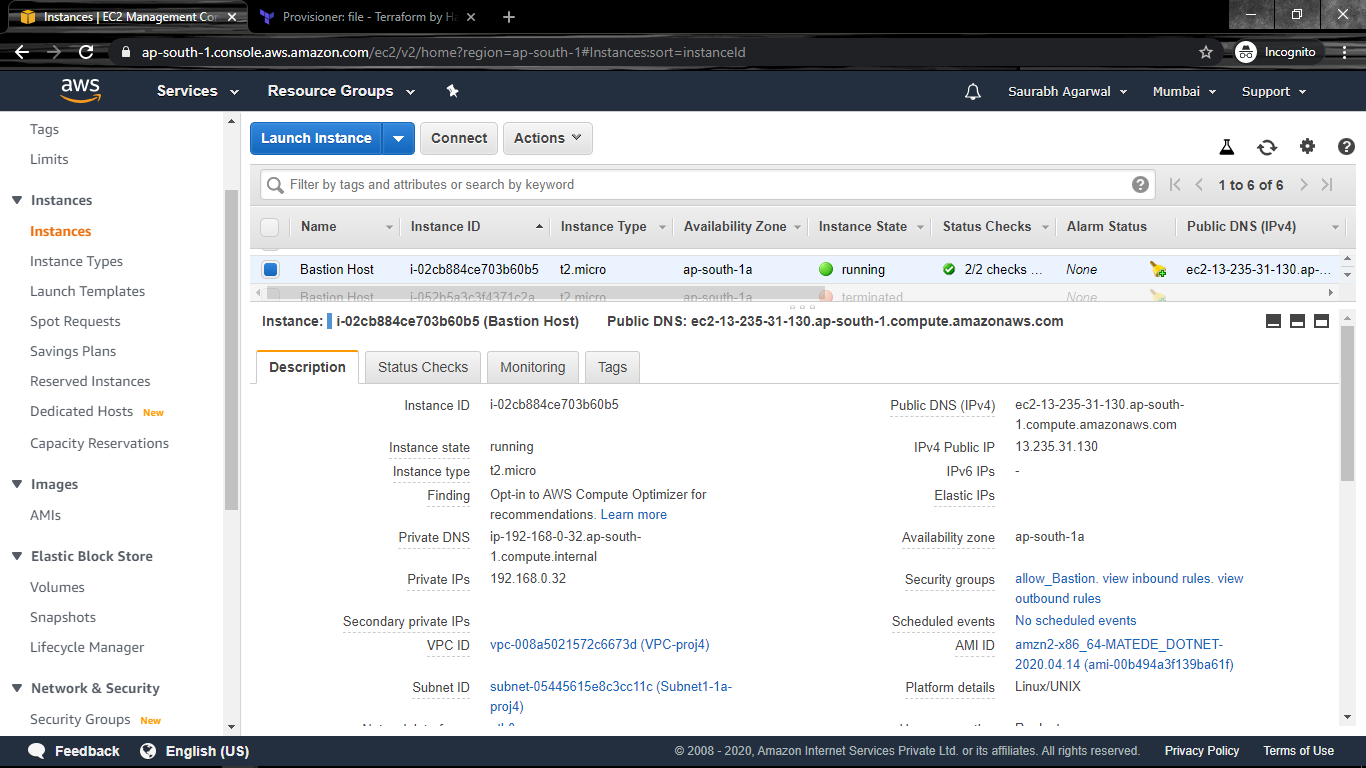
Task: Open the Actions dropdown
Action: click(x=547, y=138)
